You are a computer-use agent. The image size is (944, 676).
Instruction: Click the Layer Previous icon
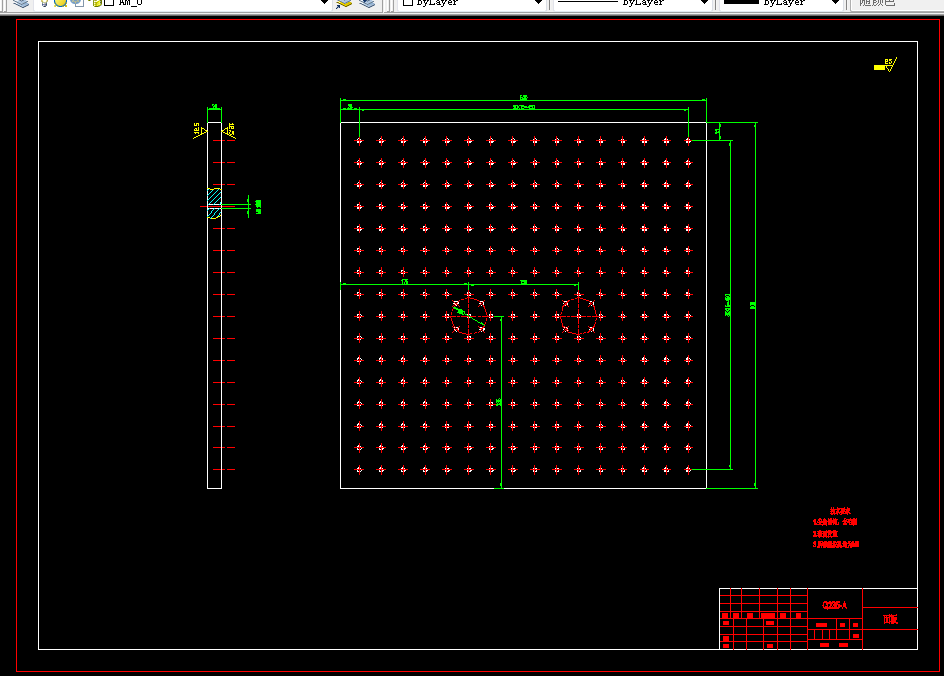[x=367, y=3]
